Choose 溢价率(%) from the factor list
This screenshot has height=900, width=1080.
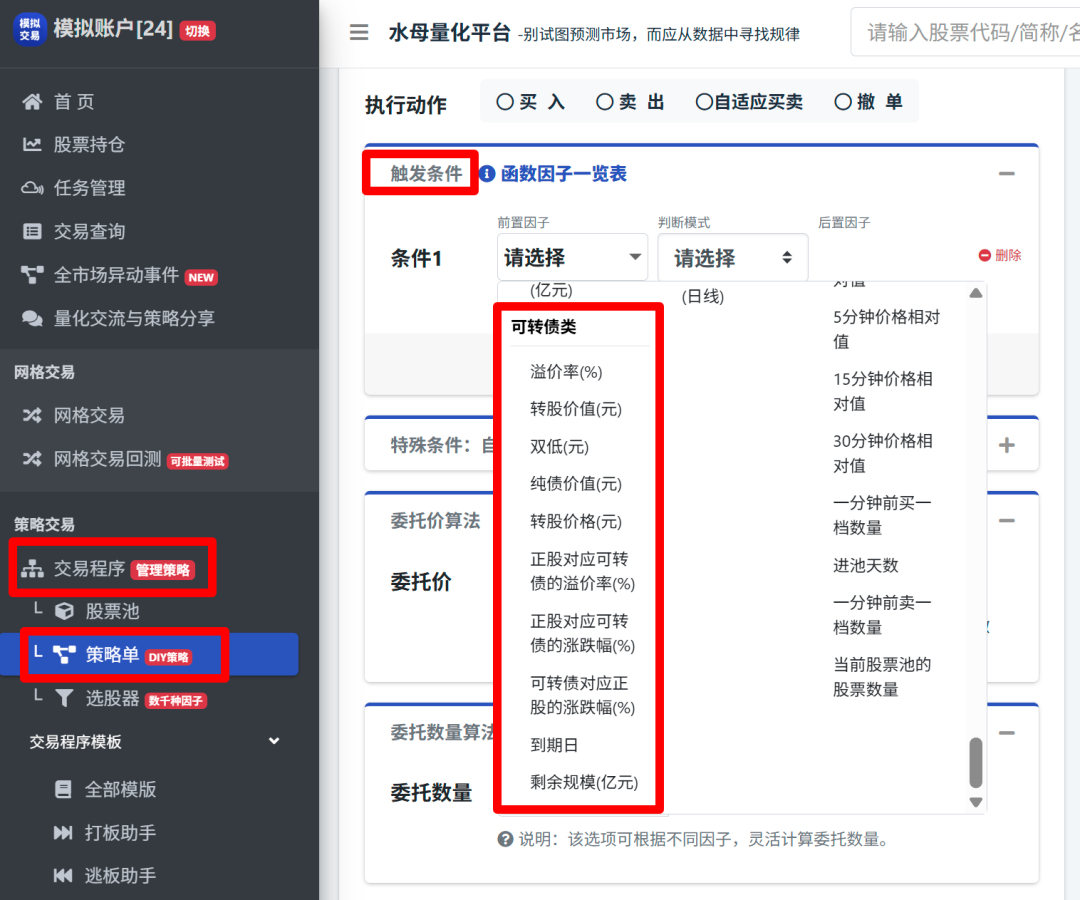(x=566, y=372)
